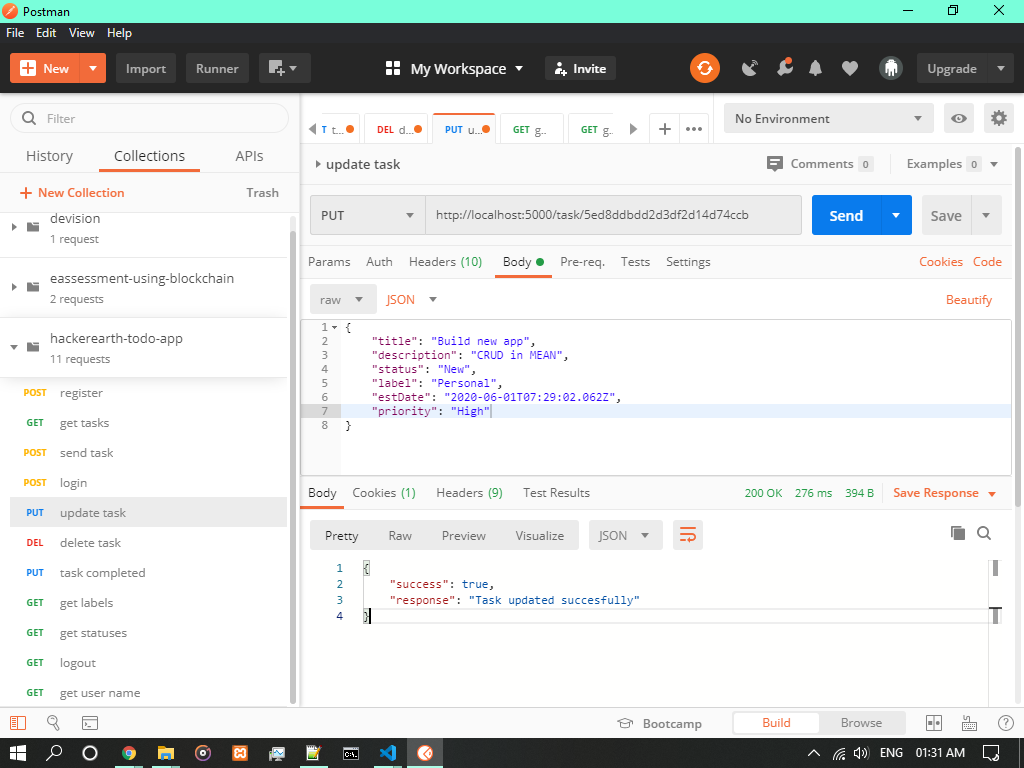Click the Runner button
The width and height of the screenshot is (1024, 768).
click(x=217, y=68)
